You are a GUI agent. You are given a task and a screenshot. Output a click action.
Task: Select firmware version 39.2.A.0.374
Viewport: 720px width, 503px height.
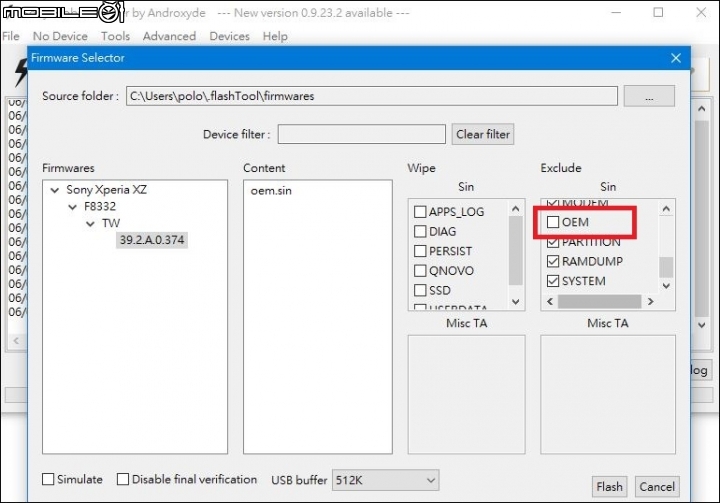(152, 240)
